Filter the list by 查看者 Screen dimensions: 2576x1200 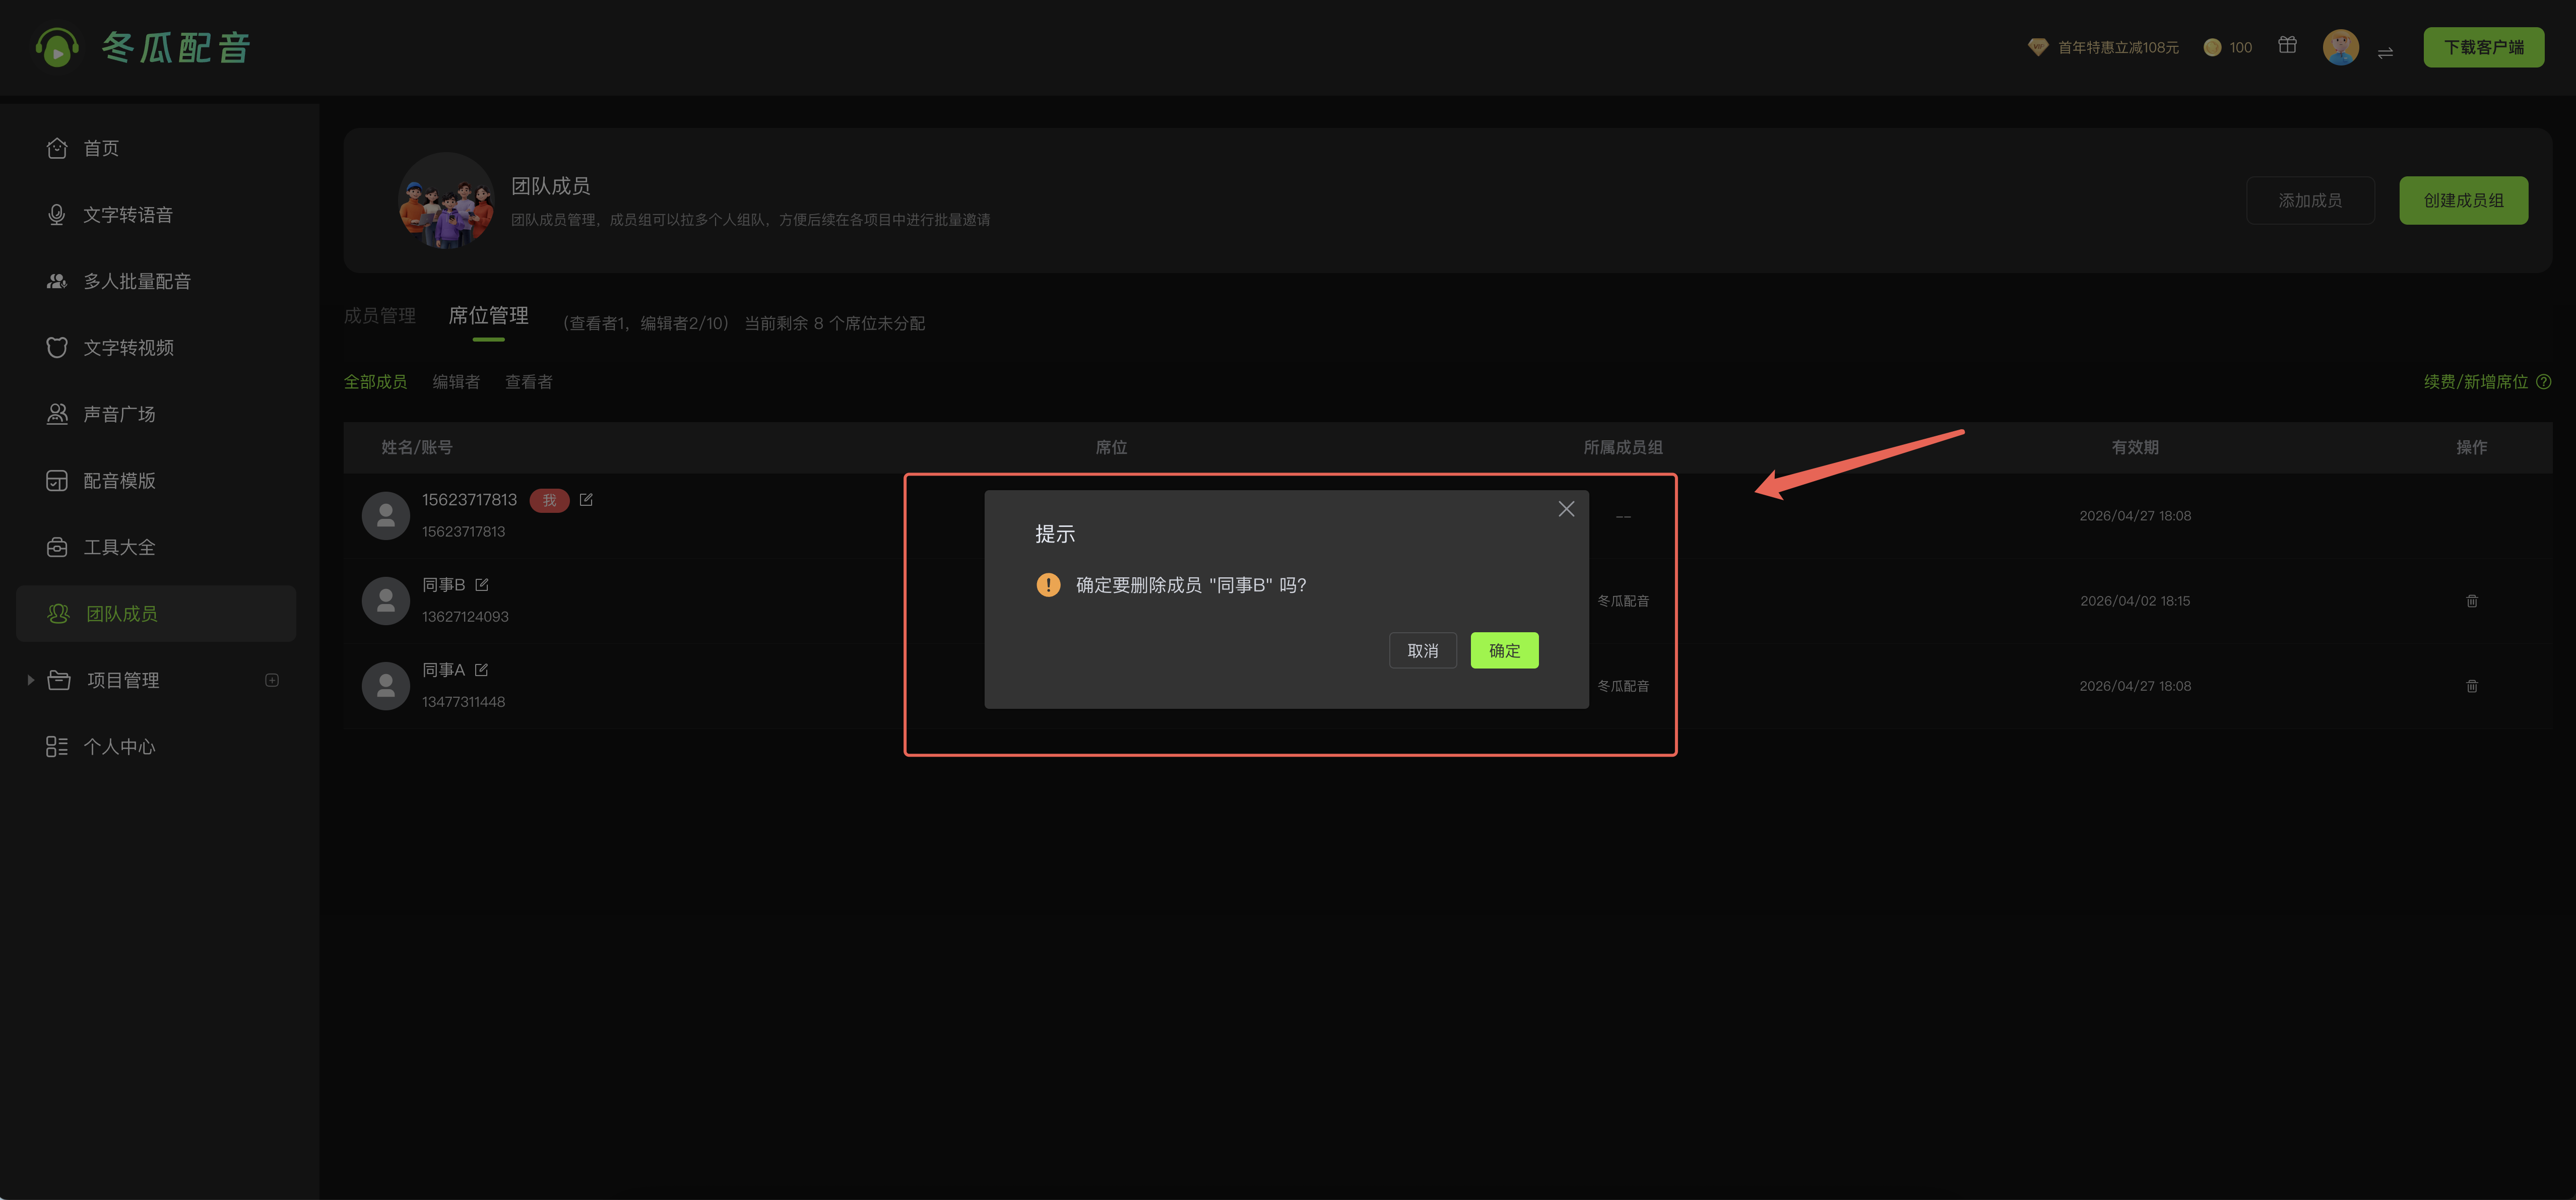click(528, 382)
